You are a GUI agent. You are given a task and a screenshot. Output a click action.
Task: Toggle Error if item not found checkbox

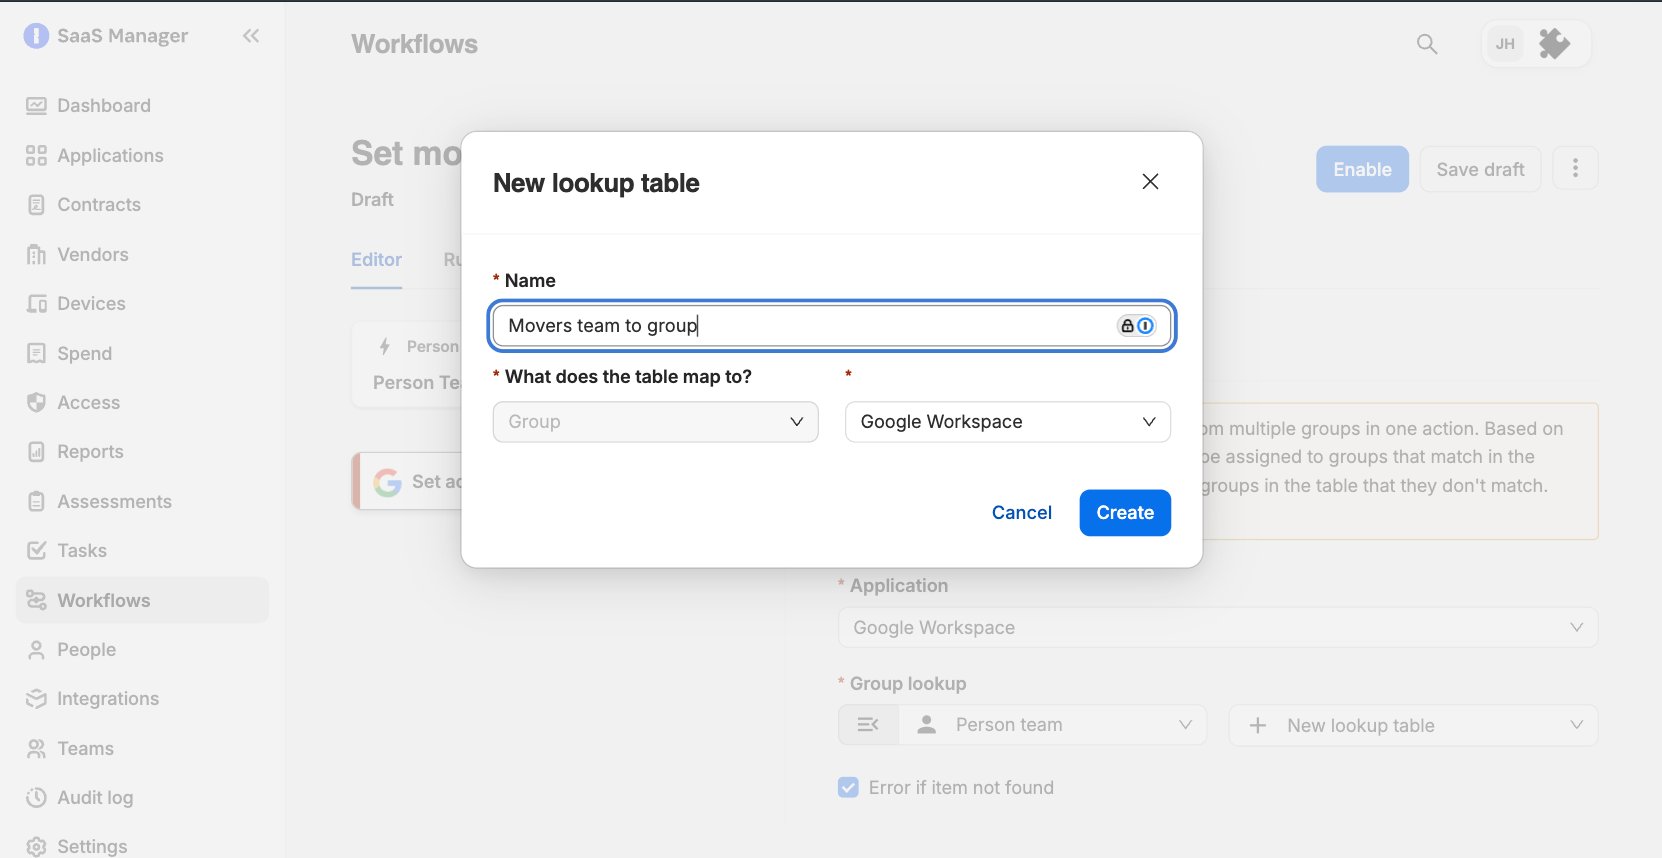tap(848, 787)
